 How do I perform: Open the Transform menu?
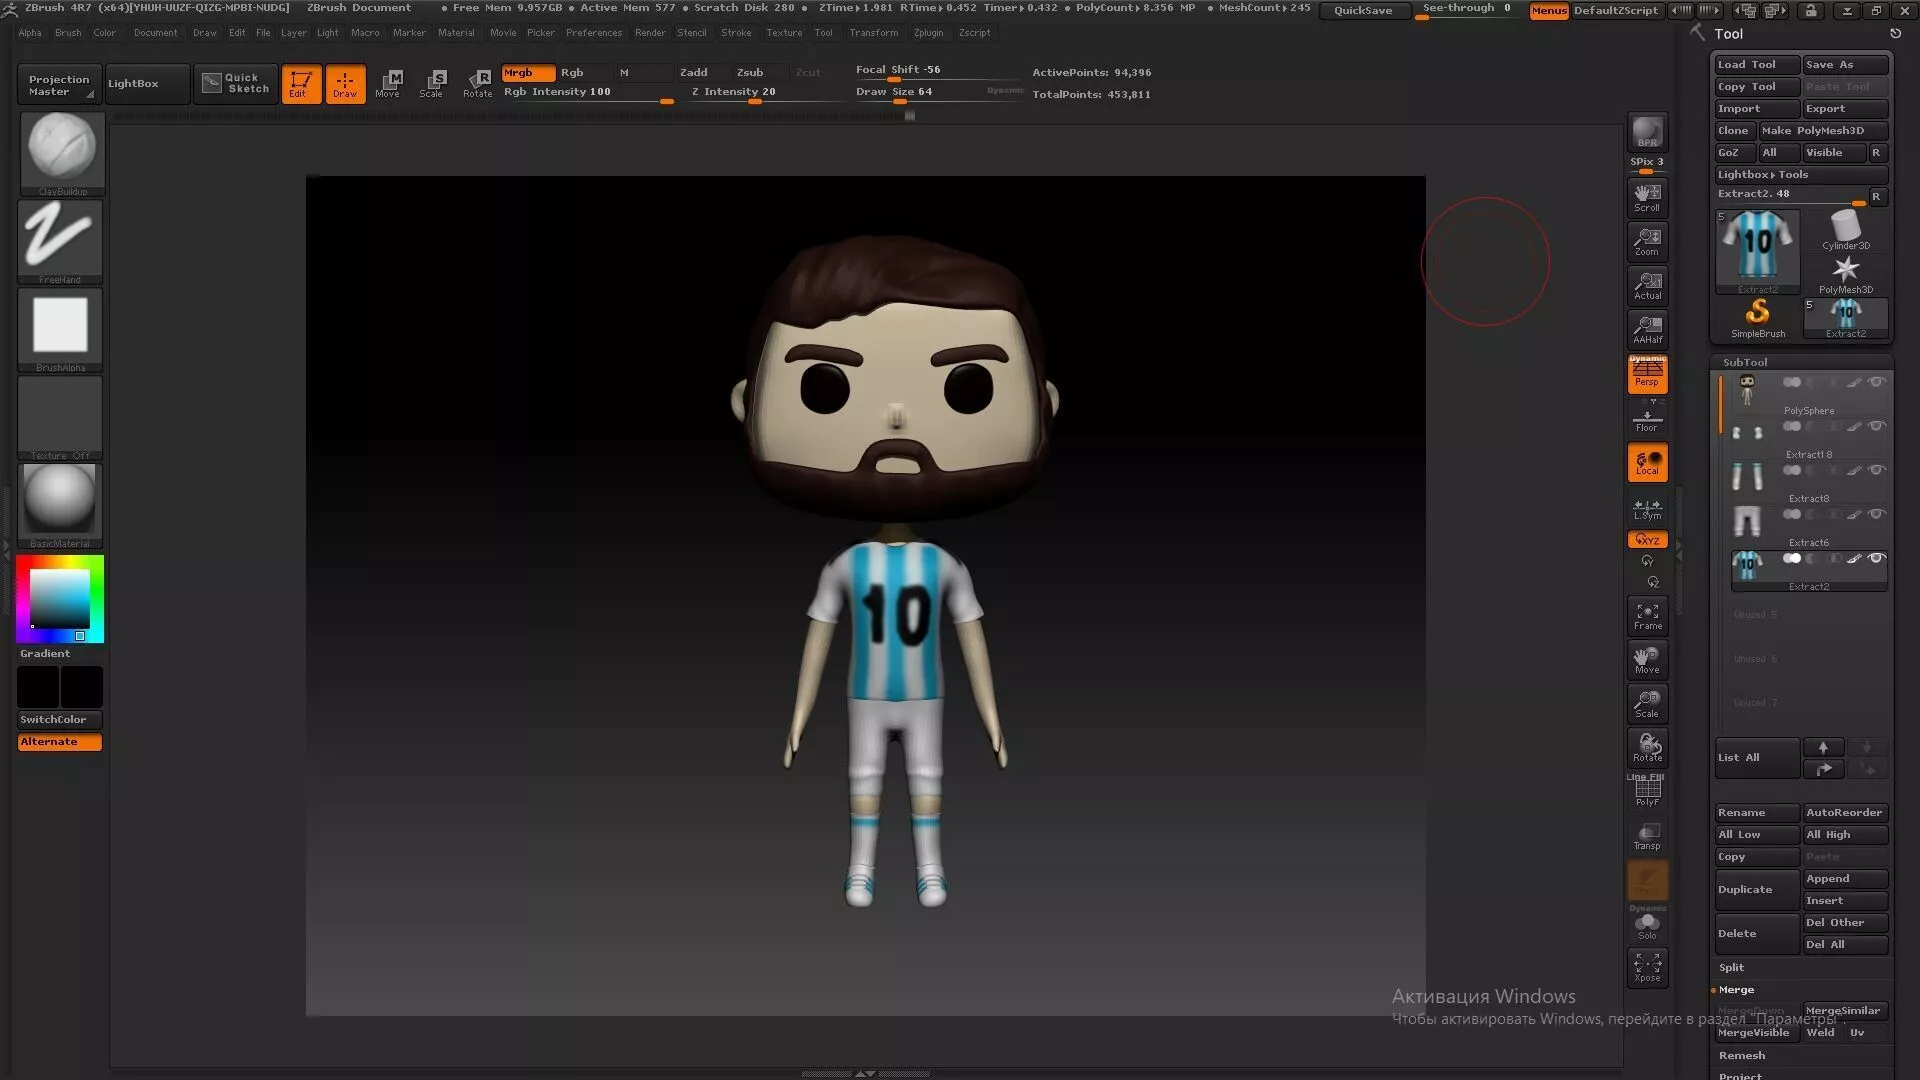click(x=874, y=33)
